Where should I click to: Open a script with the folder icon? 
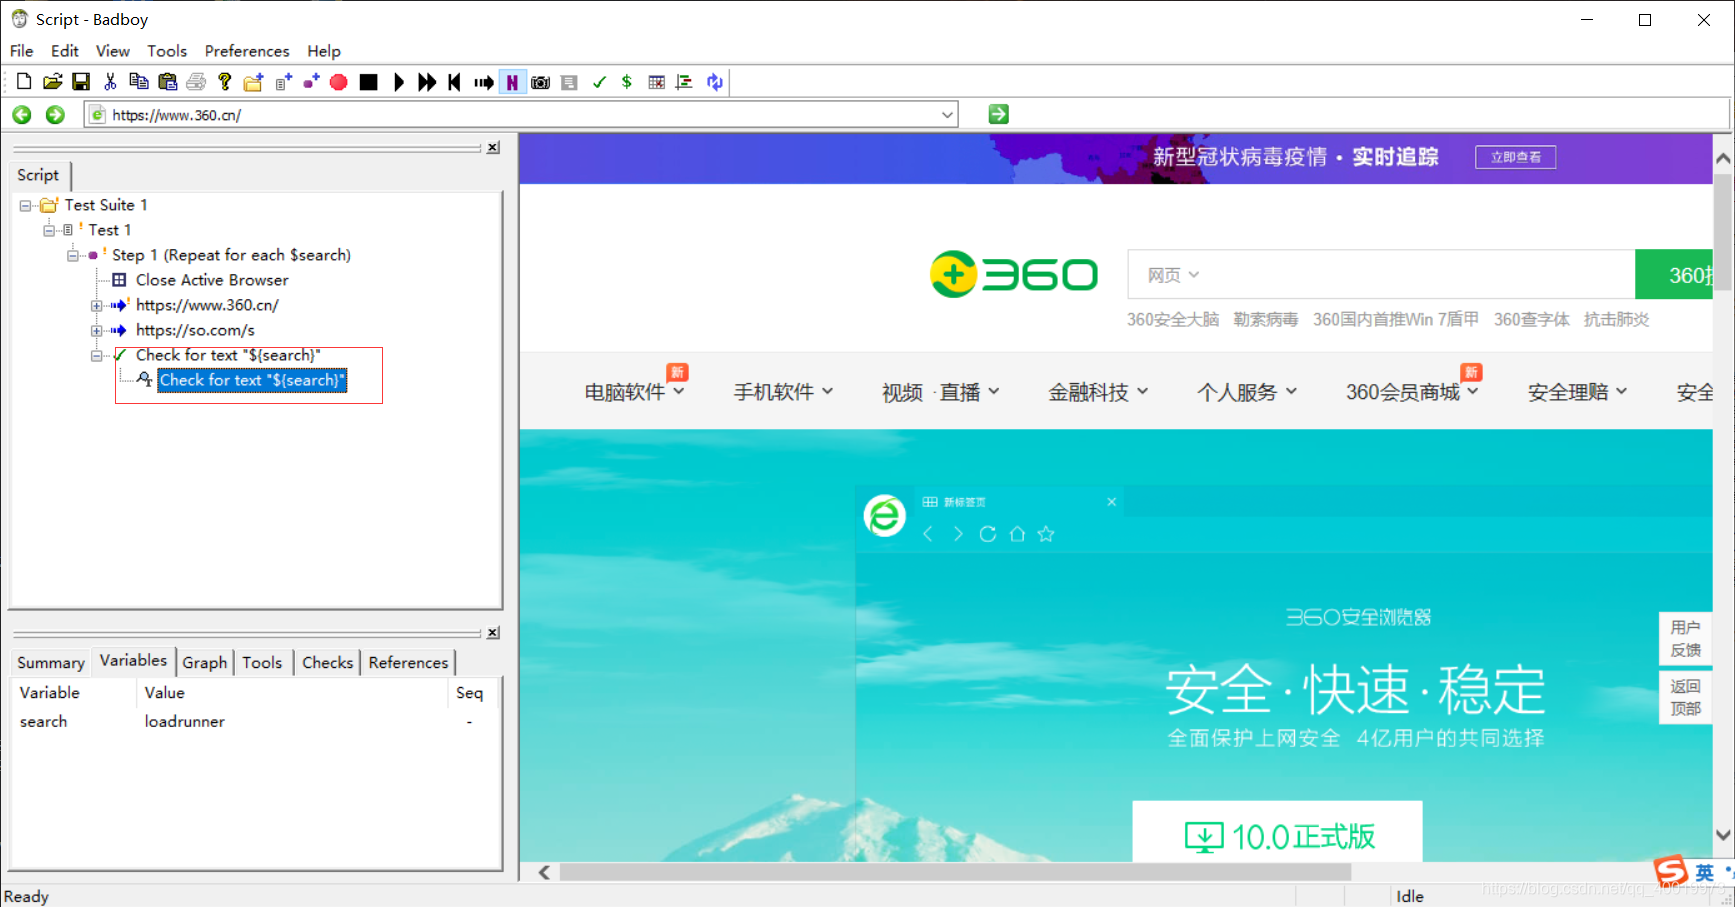tap(52, 82)
